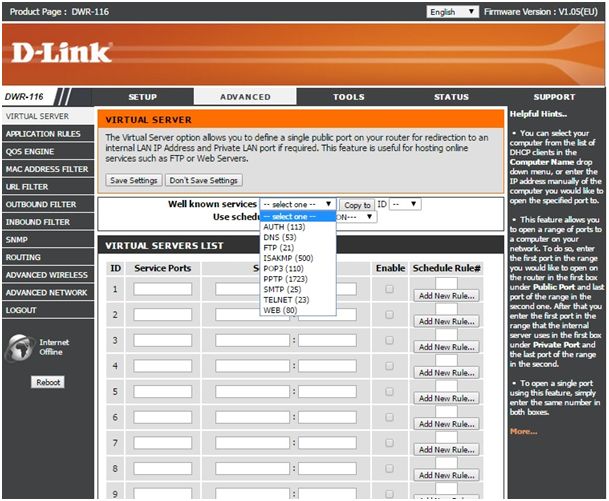Open the More... helpful hints link
Image resolution: width=609 pixels, height=501 pixels.
(x=524, y=431)
